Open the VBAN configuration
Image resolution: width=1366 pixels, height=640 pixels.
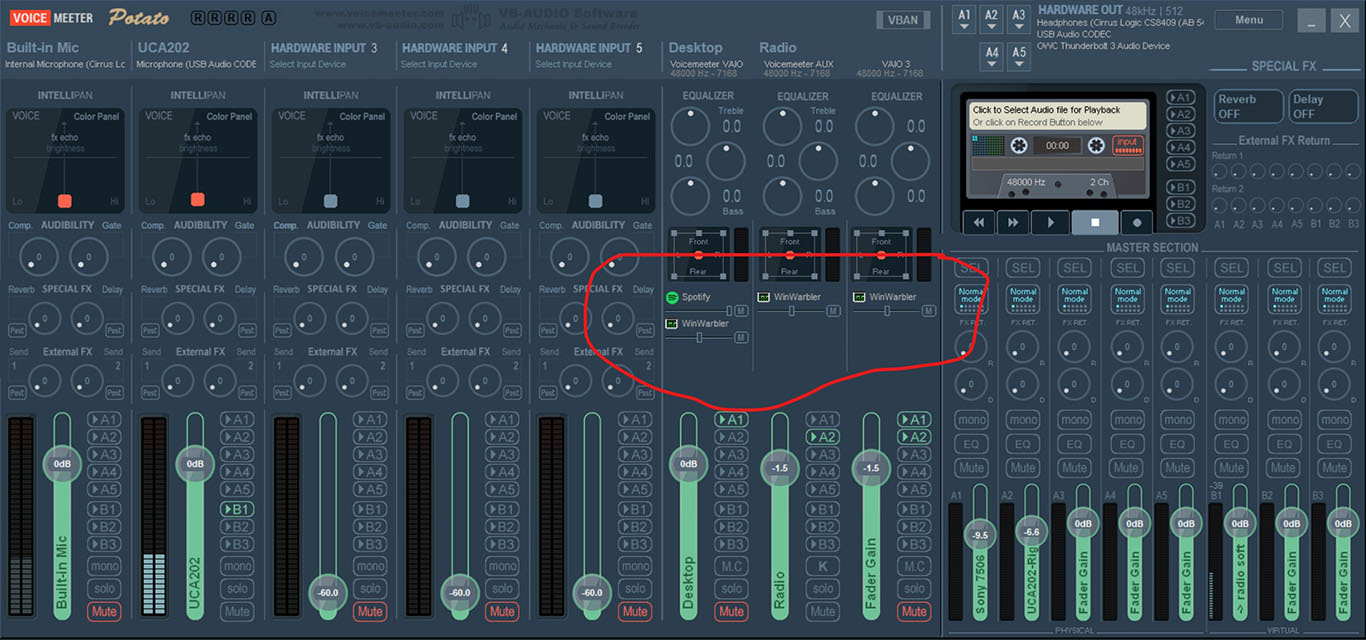[x=901, y=20]
